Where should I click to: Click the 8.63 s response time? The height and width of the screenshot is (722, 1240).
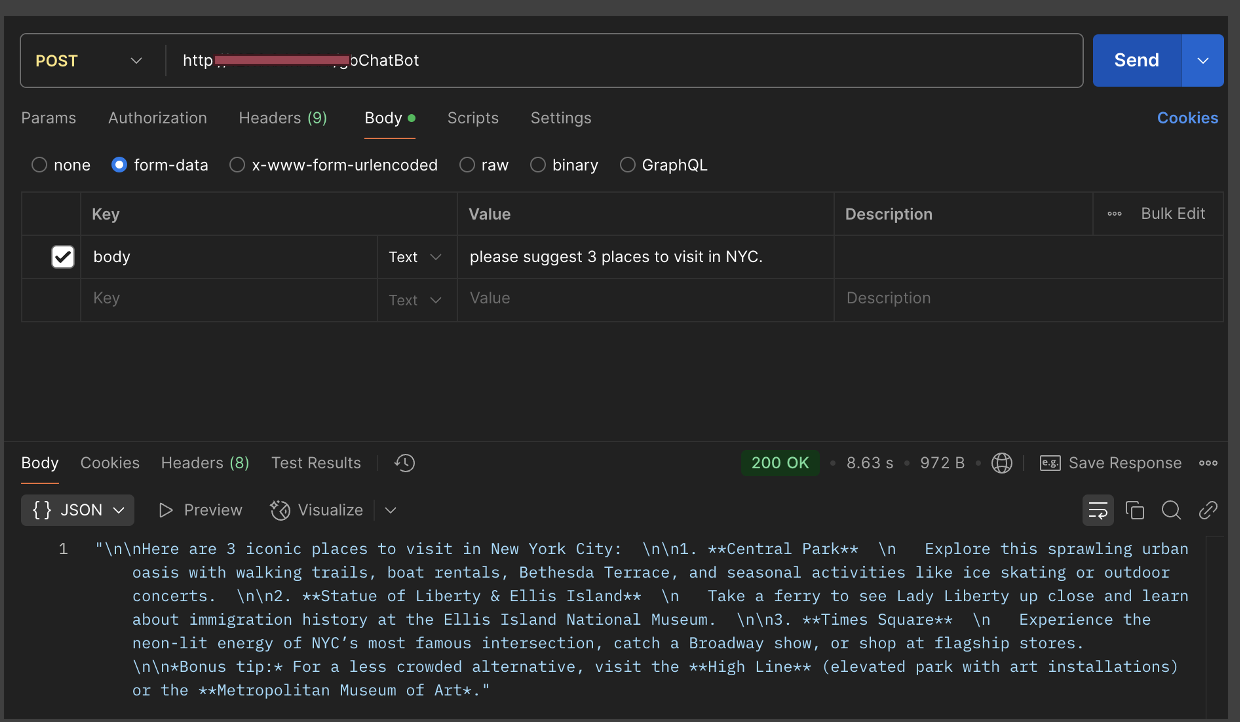[870, 463]
